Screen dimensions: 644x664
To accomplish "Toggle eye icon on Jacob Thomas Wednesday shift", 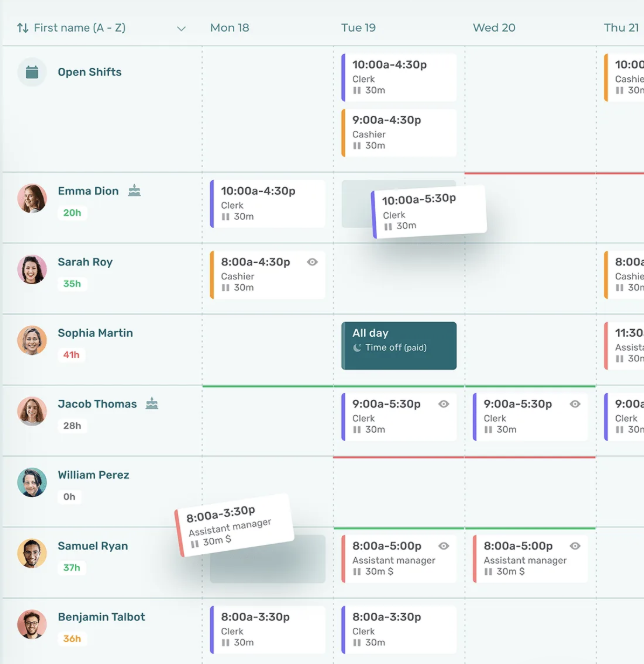I will tap(575, 404).
